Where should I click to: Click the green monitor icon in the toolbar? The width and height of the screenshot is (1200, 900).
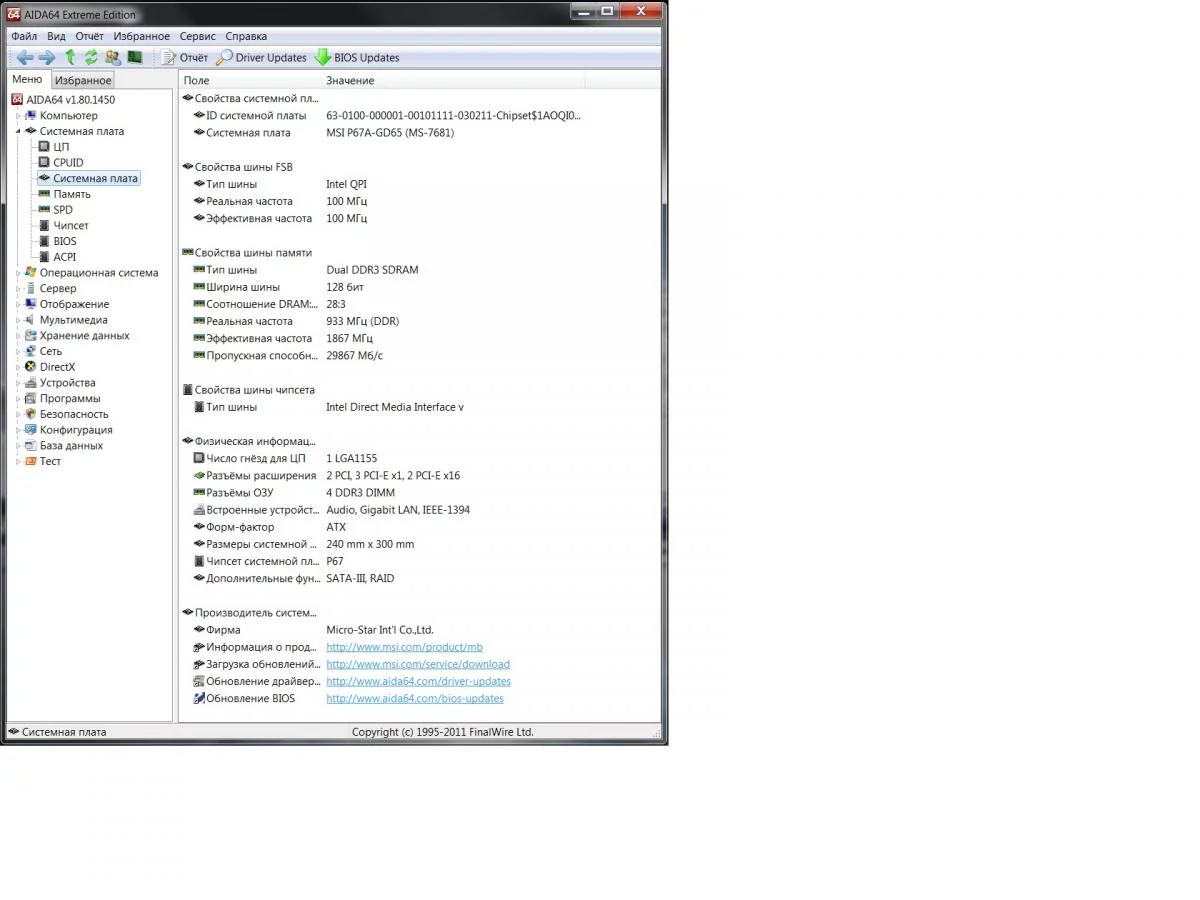[x=134, y=57]
